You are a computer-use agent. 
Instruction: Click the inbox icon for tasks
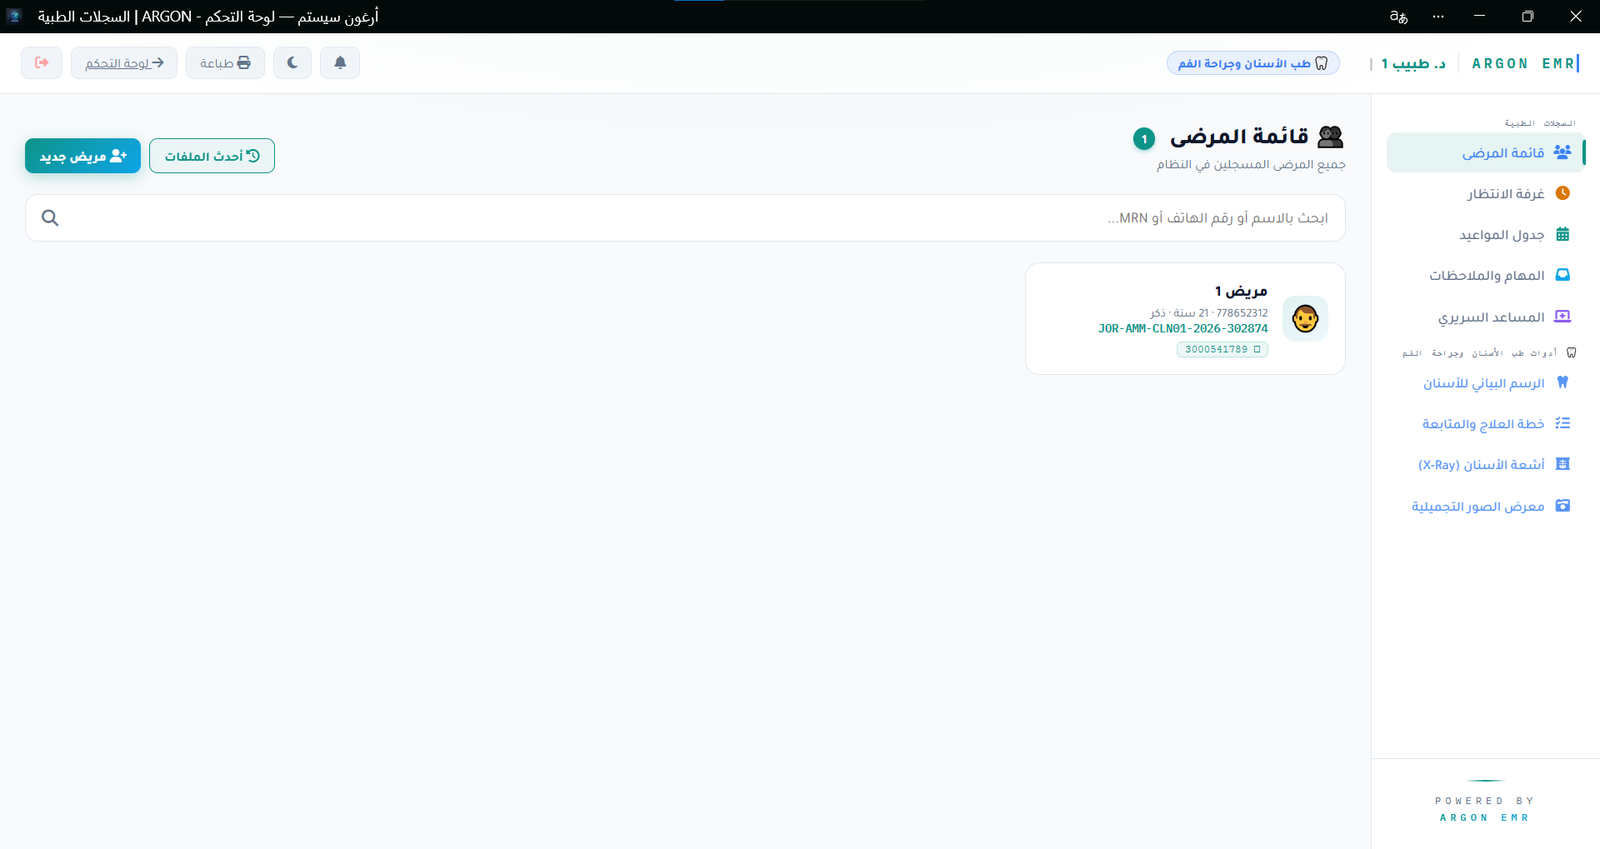coord(1563,275)
